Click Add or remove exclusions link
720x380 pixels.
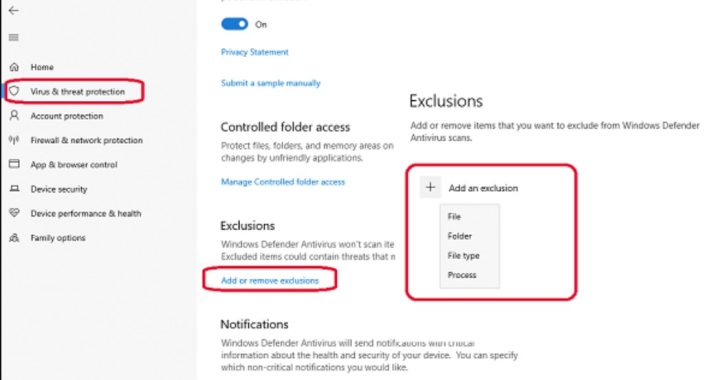tap(270, 280)
